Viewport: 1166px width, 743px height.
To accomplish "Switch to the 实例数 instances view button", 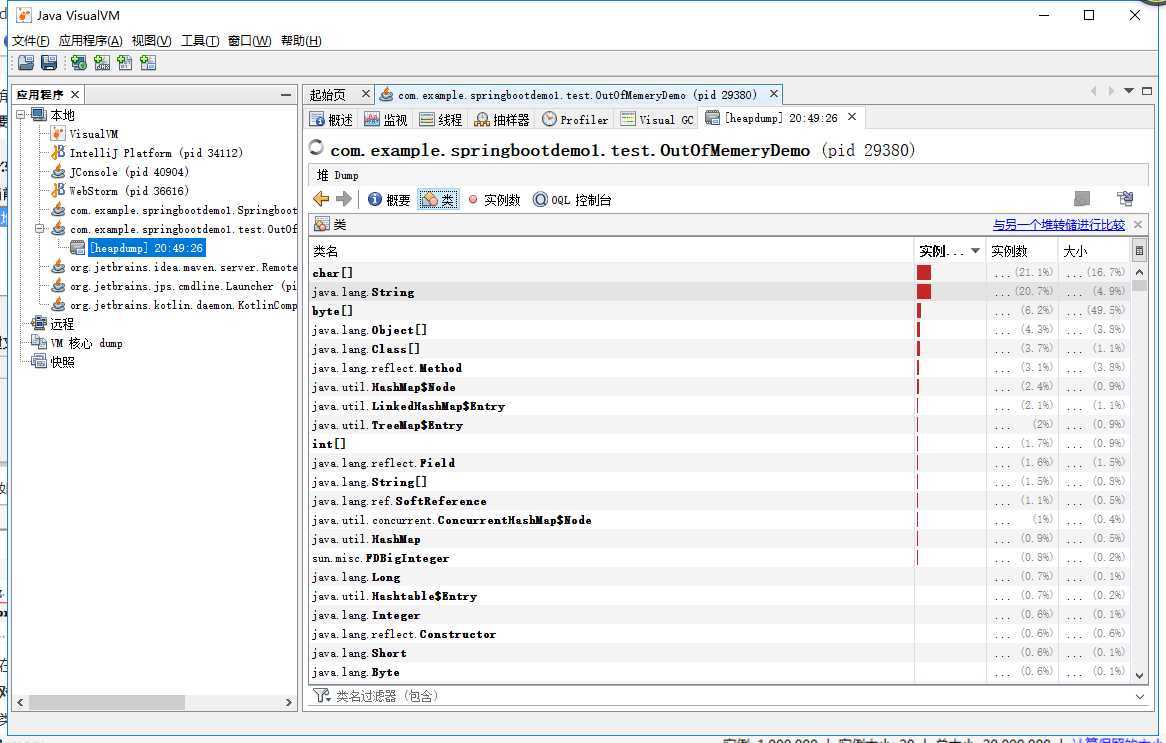I will (495, 199).
